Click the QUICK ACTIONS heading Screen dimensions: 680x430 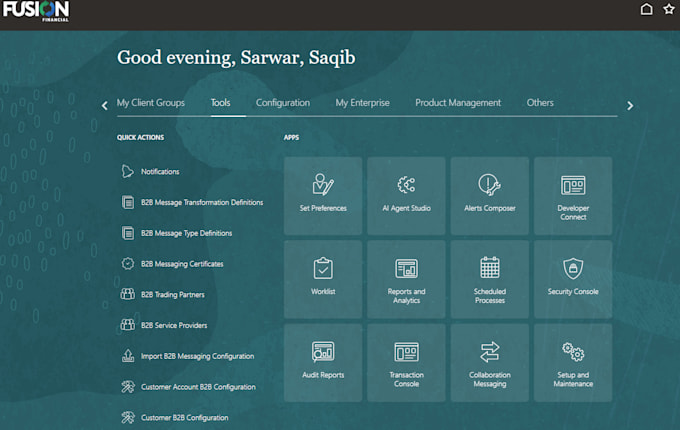click(x=141, y=137)
